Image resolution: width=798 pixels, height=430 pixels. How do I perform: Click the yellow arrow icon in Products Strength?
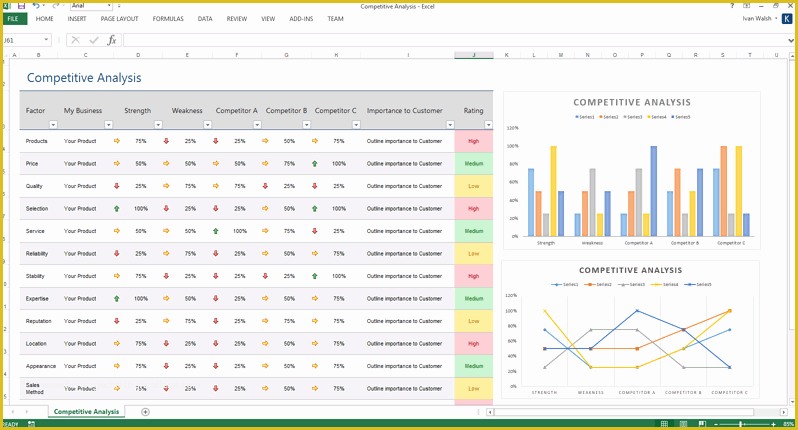[117, 141]
